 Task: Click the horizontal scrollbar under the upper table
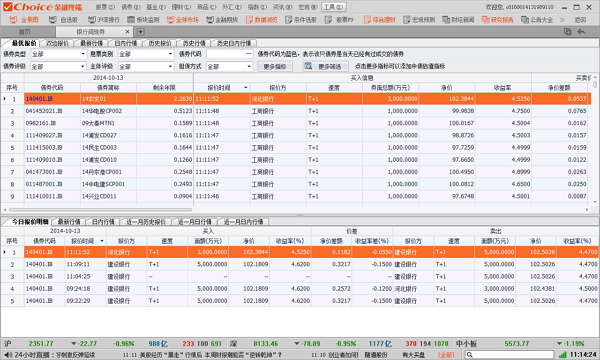tap(100, 210)
